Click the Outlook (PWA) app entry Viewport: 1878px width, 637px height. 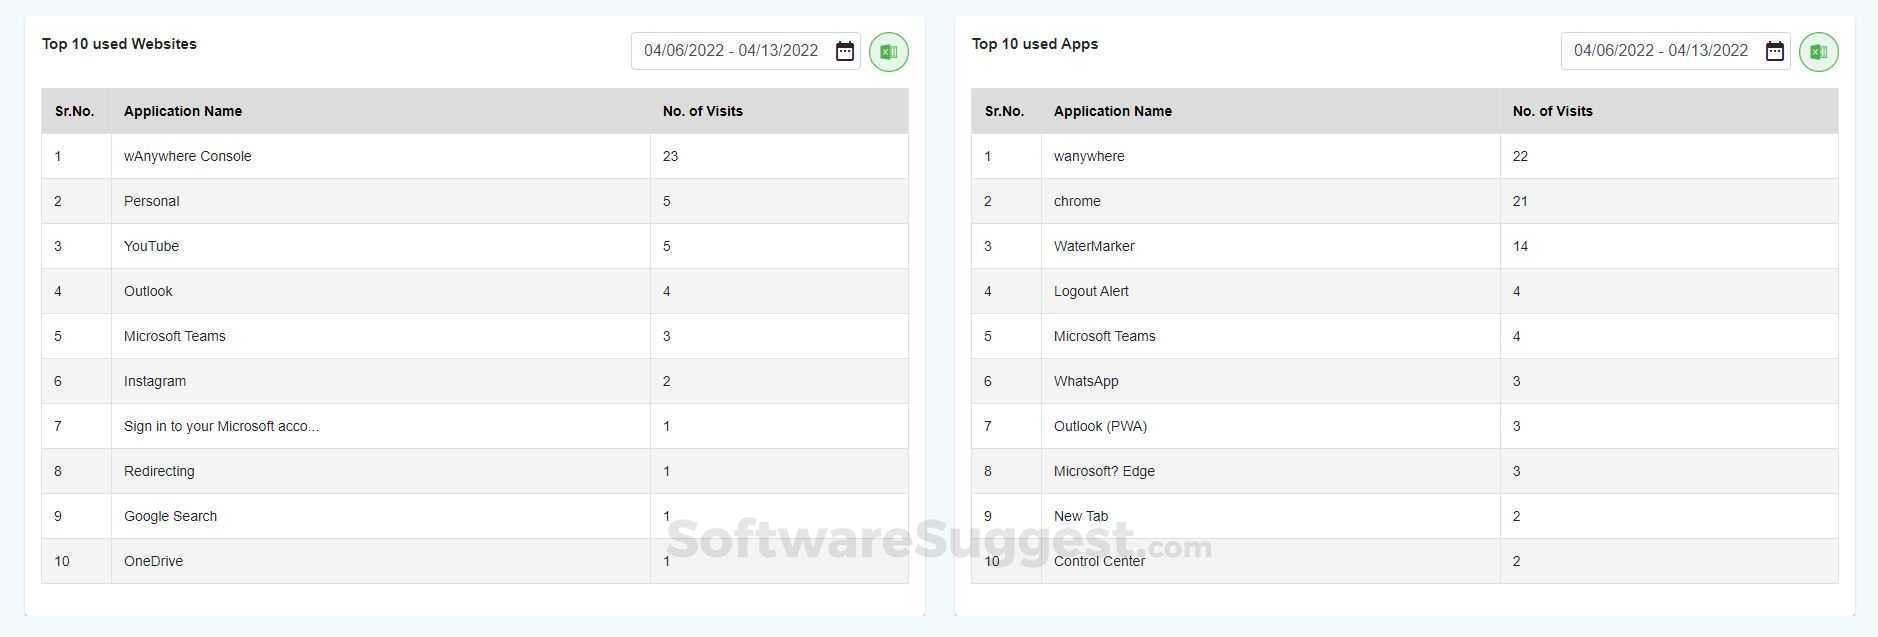pos(1100,426)
